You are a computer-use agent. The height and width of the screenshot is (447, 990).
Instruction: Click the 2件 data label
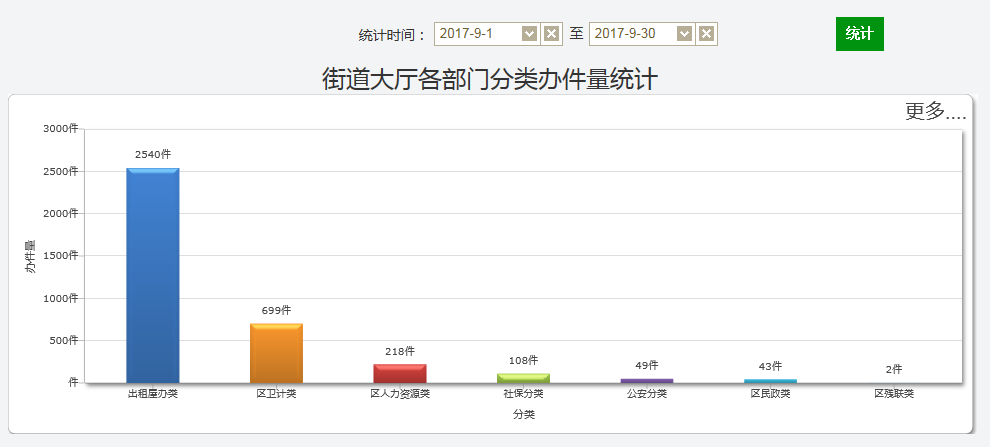(893, 369)
